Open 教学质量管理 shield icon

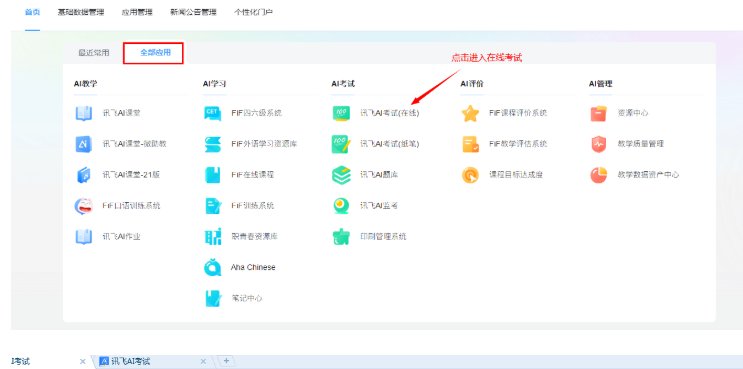(599, 144)
